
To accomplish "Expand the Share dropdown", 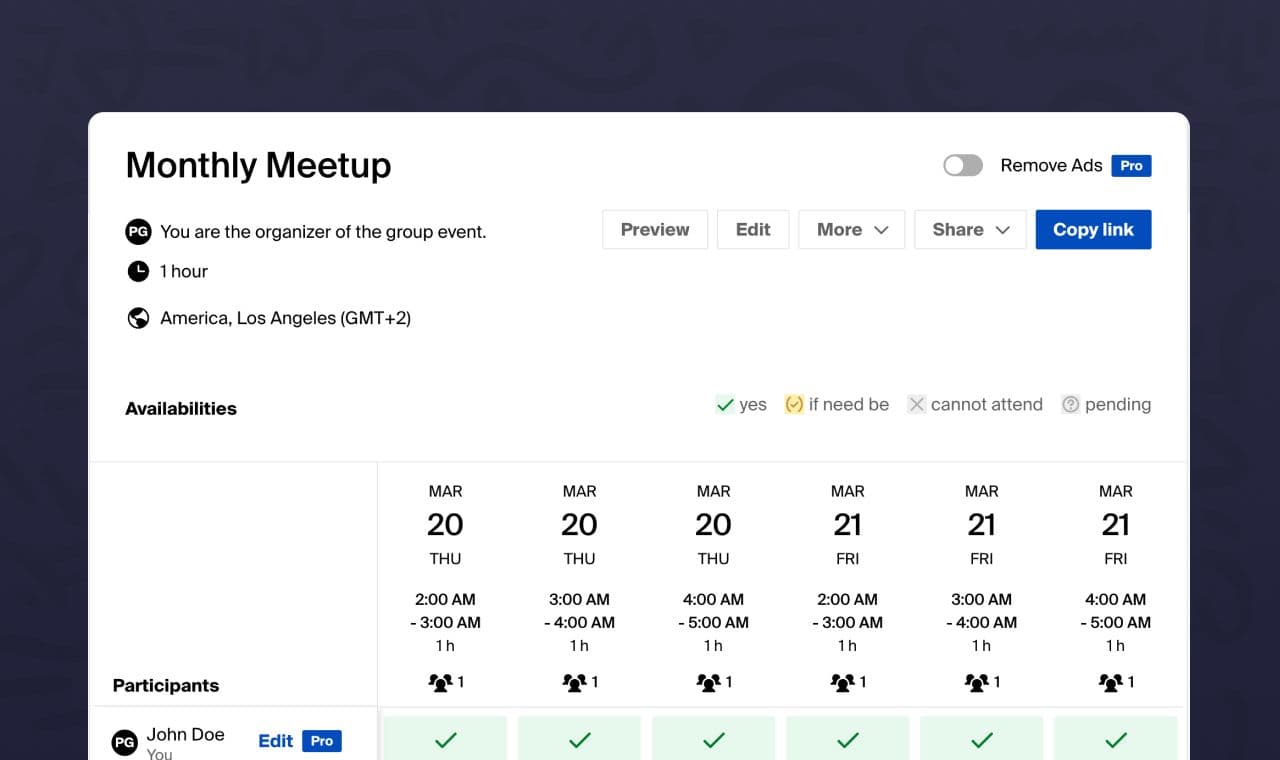I will tap(970, 230).
